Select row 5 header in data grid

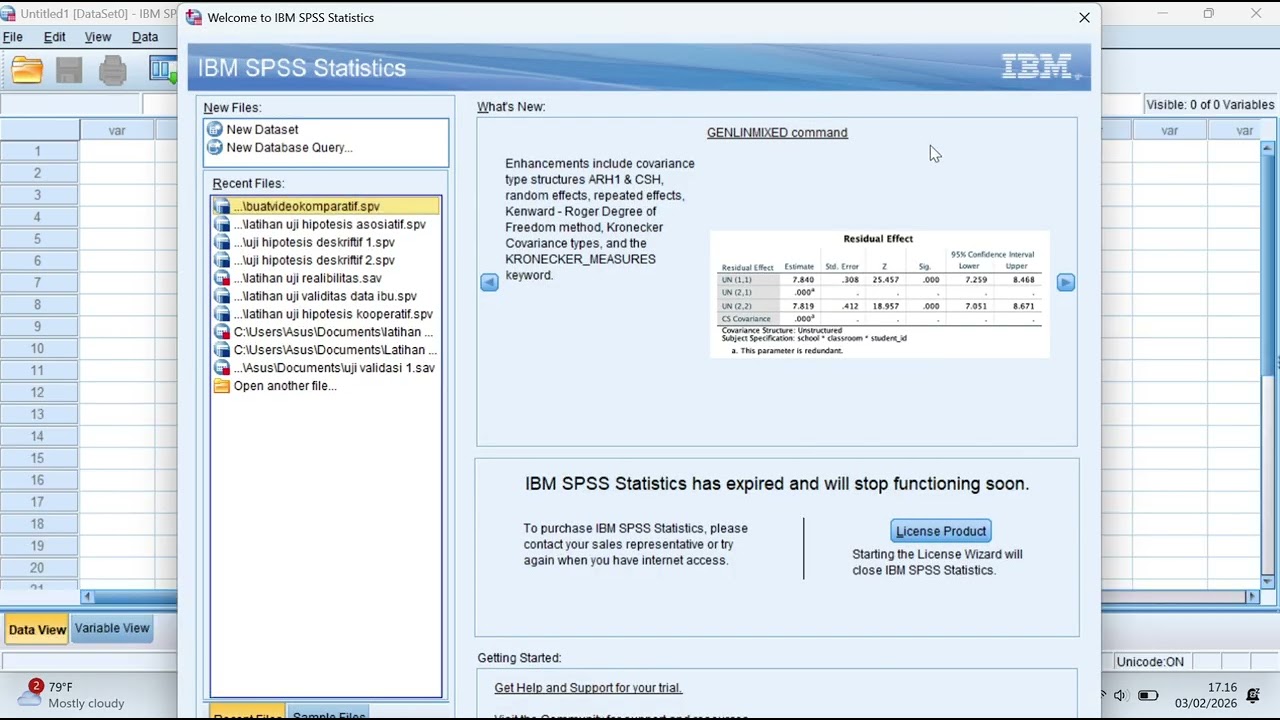click(39, 239)
